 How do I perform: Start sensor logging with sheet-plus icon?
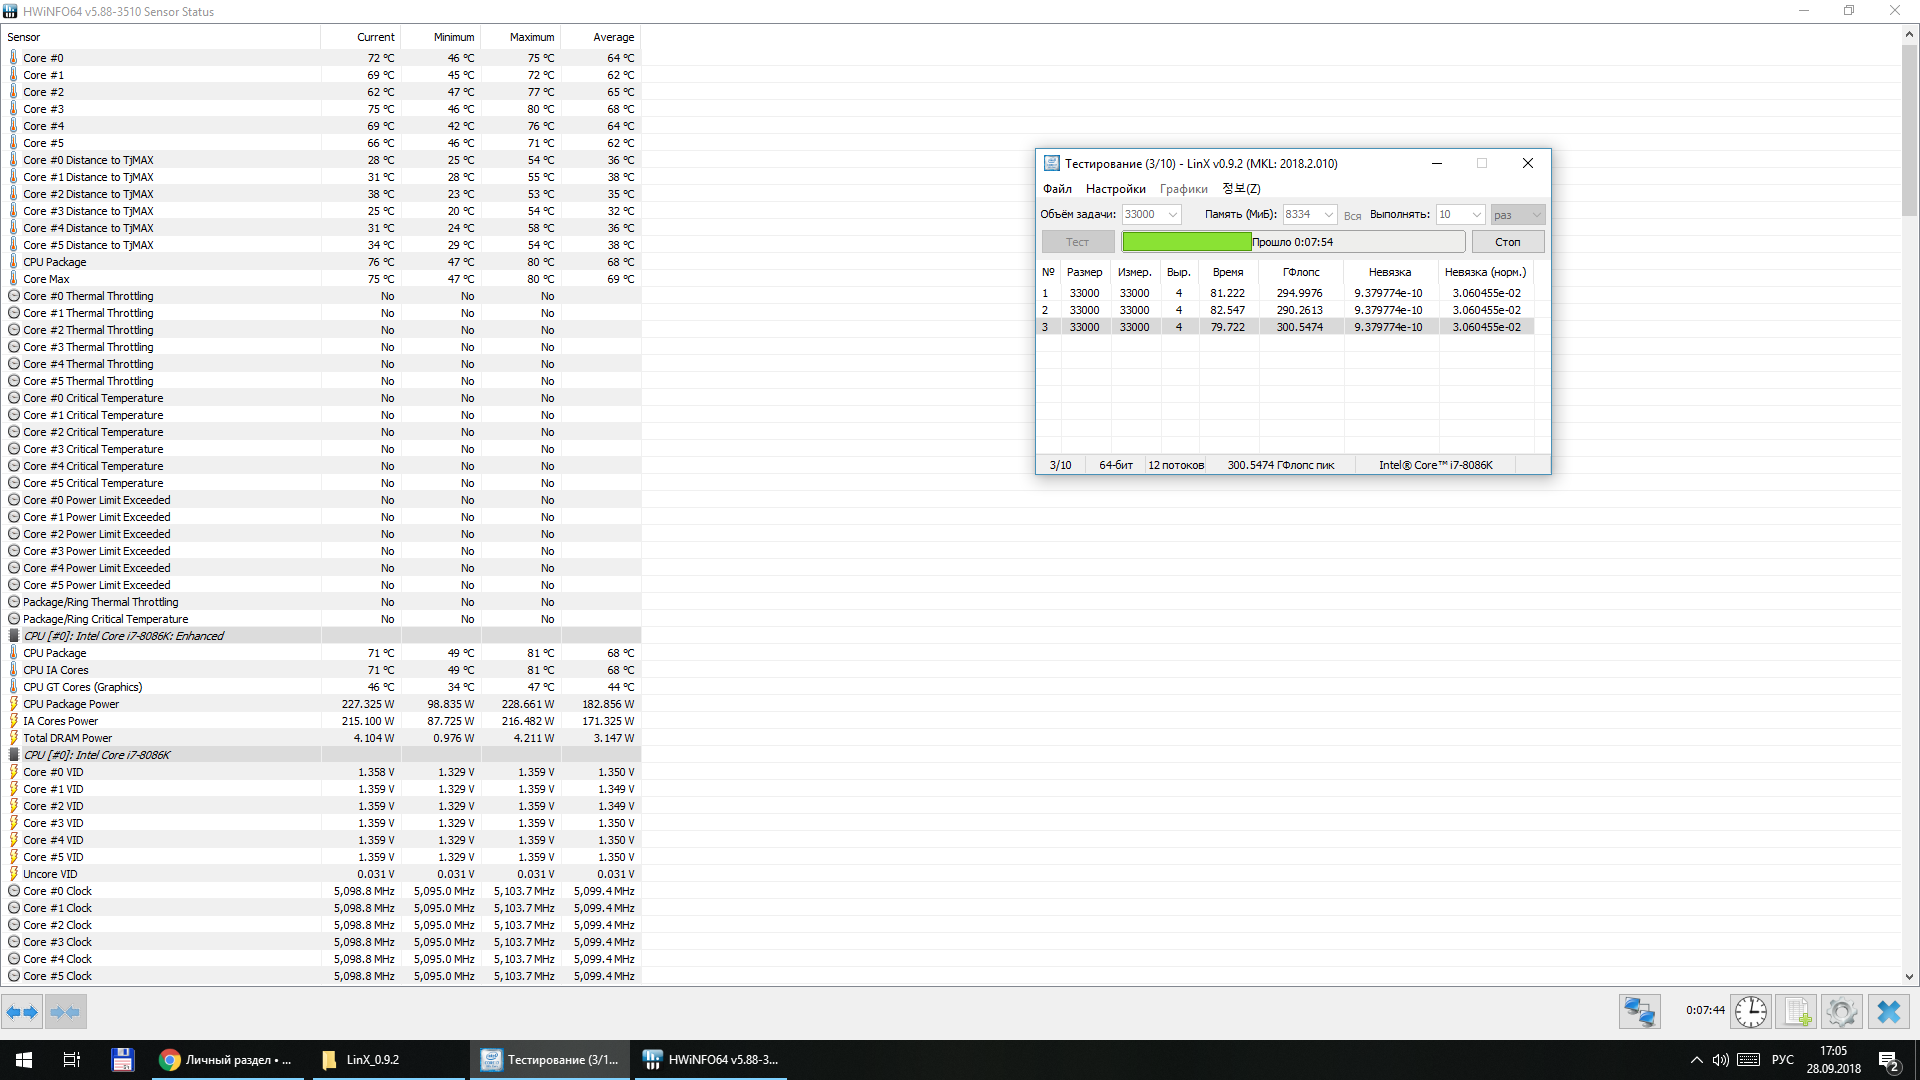1796,1012
